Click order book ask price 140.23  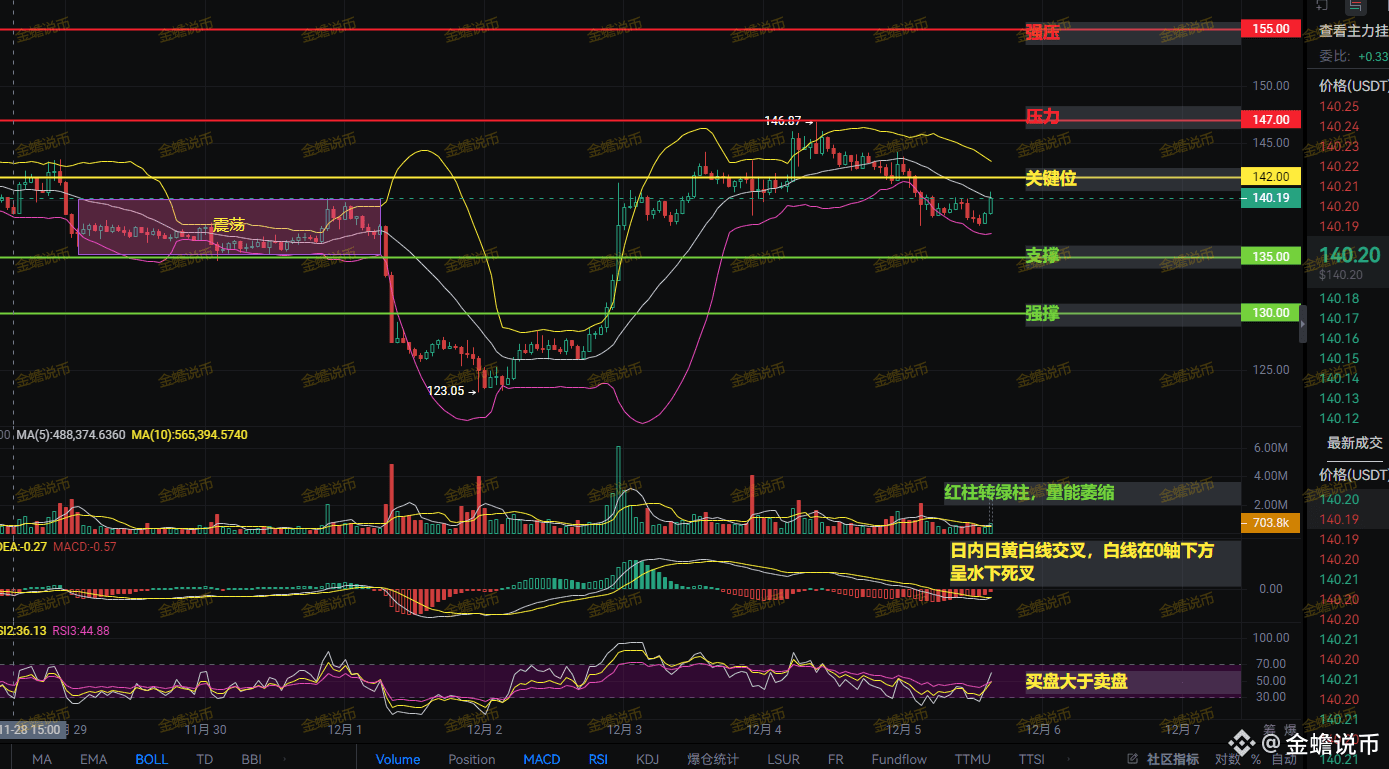1339,146
